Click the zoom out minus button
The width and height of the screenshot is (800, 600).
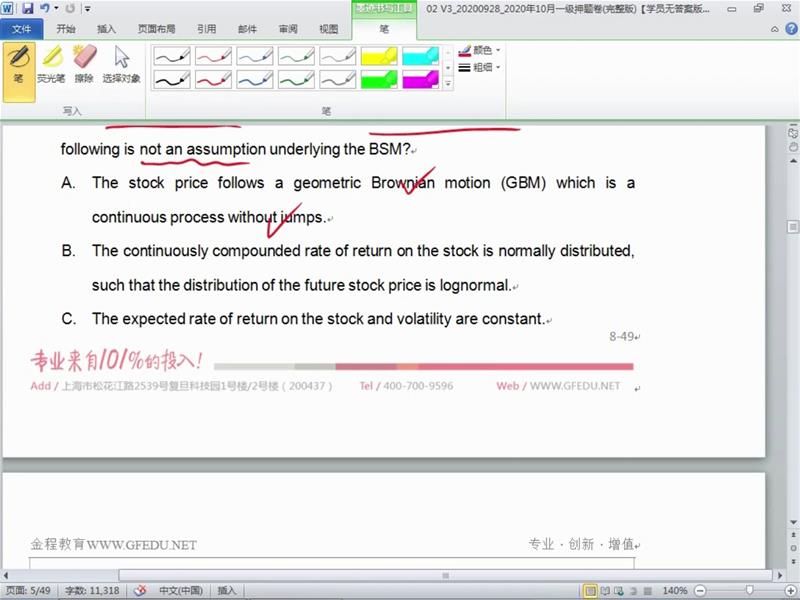(701, 591)
